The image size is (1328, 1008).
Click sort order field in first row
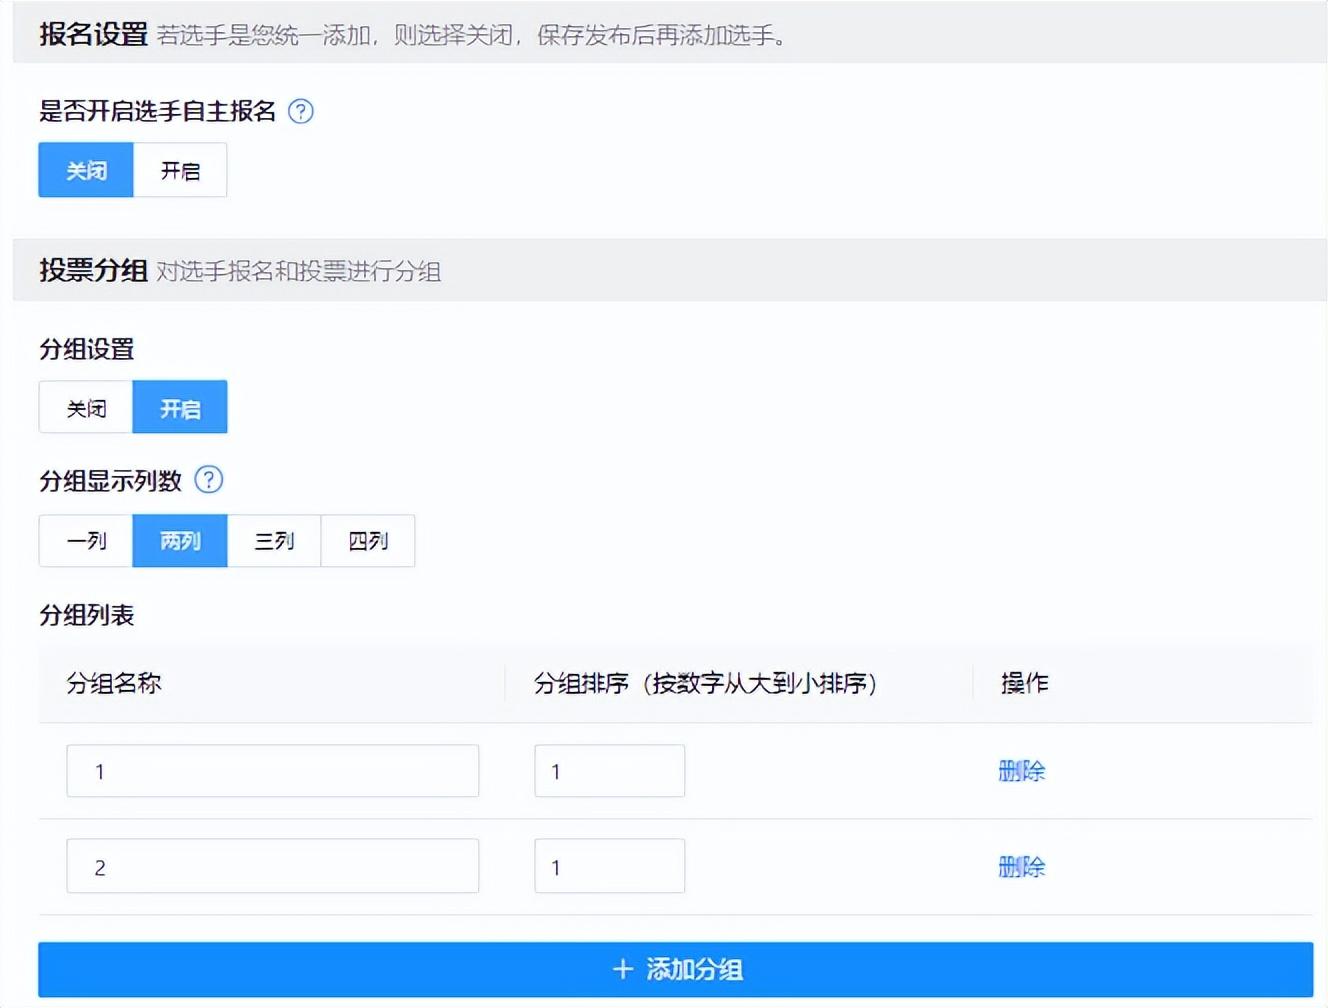(609, 771)
